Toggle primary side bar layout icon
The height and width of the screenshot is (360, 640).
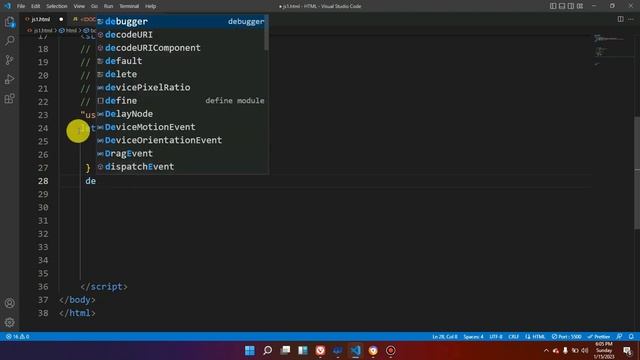[x=553, y=6]
